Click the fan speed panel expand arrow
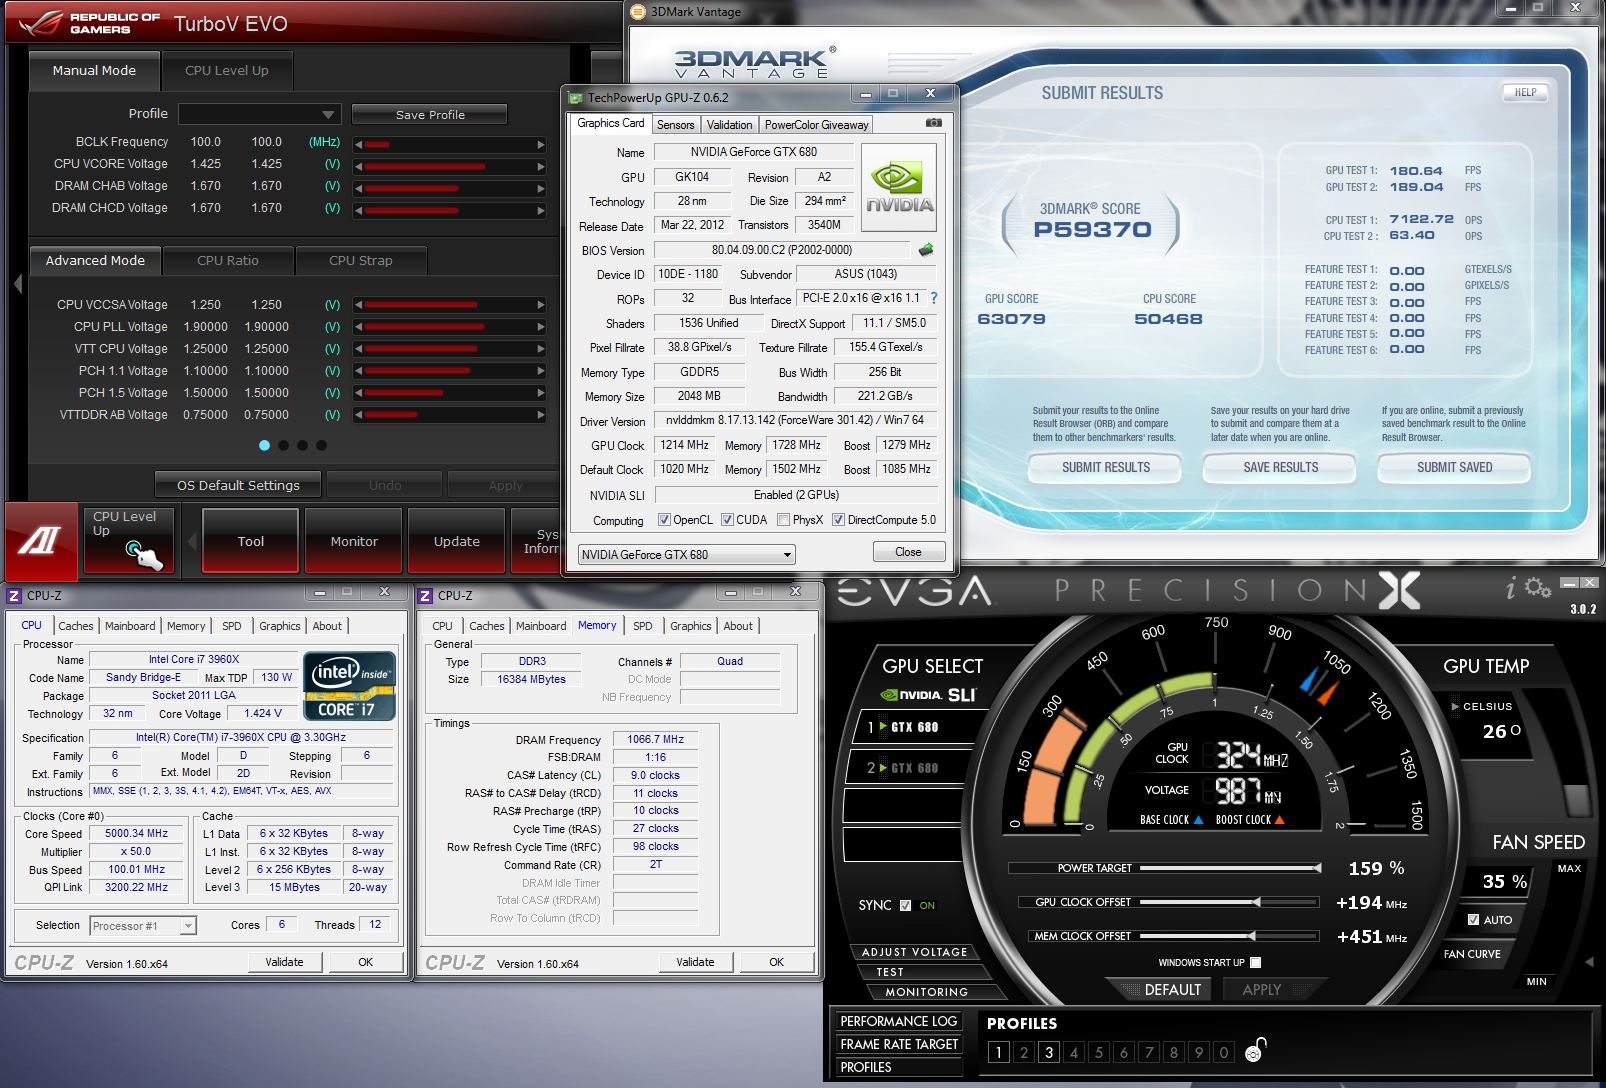 (x=1590, y=961)
